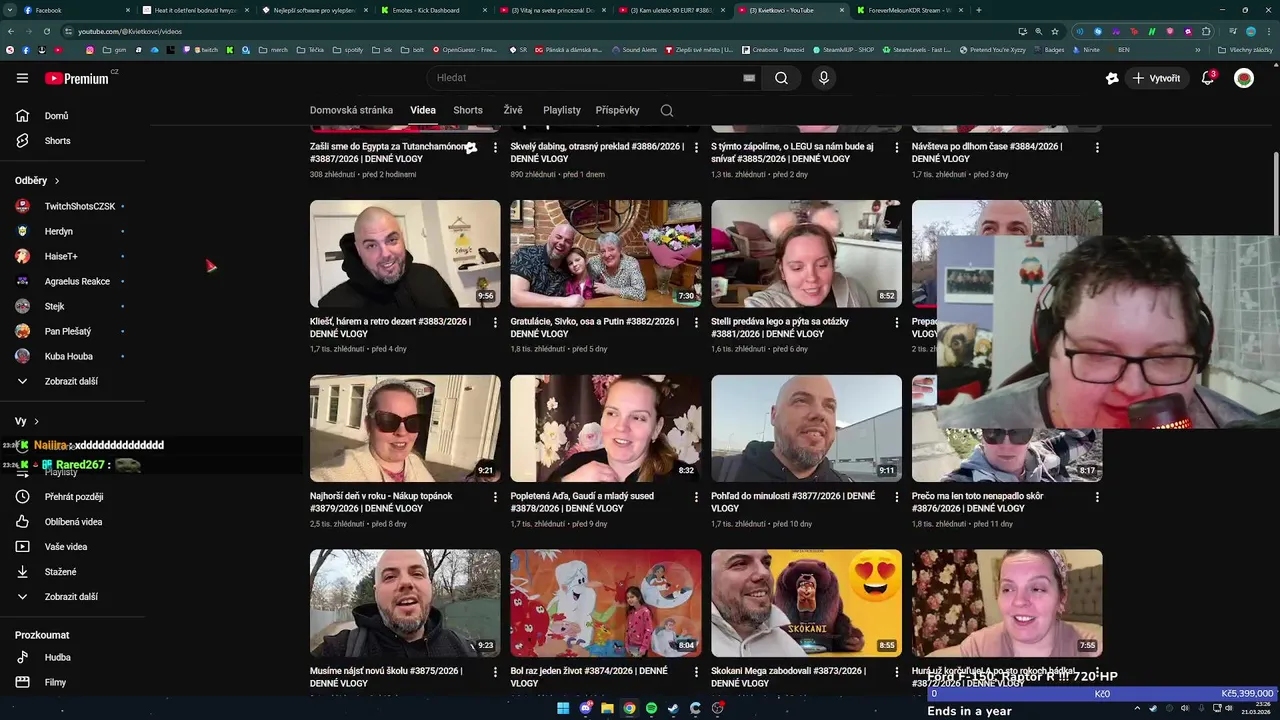
Task: Open options menu for Popletená Aďa video
Action: click(x=696, y=496)
